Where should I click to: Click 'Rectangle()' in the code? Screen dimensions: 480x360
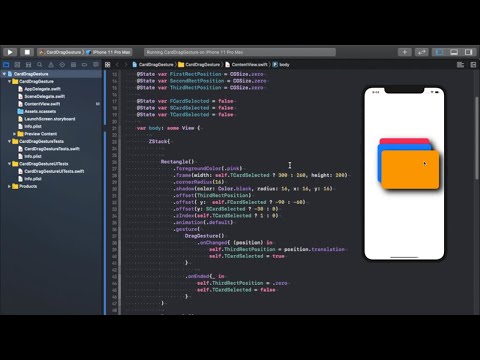tap(177, 162)
